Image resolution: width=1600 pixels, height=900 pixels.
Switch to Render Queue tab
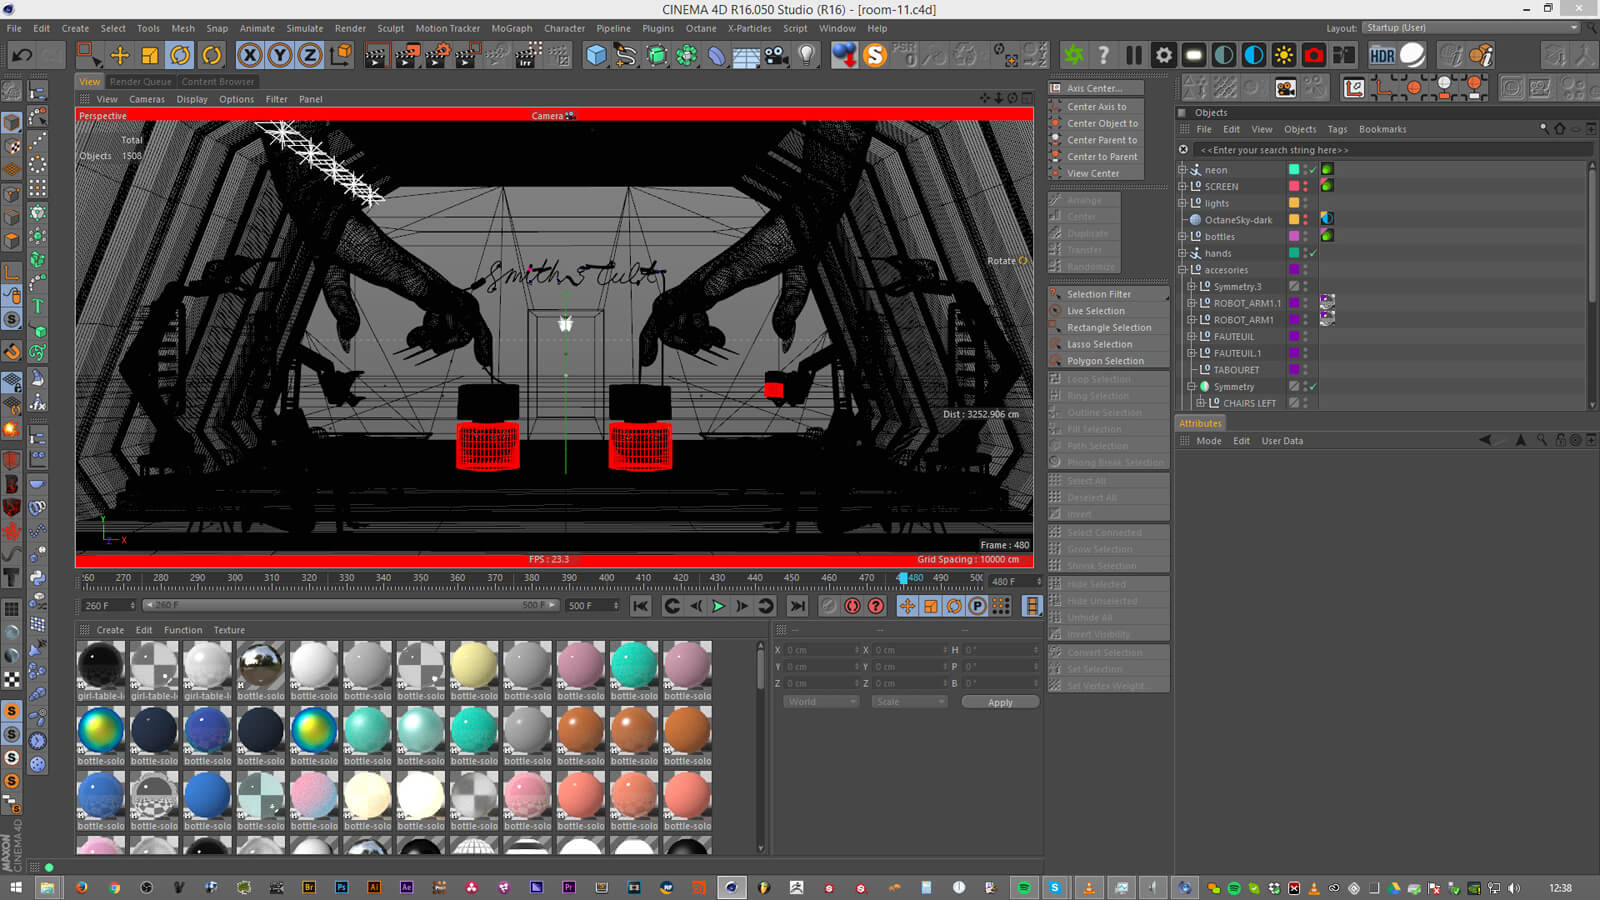tap(140, 82)
